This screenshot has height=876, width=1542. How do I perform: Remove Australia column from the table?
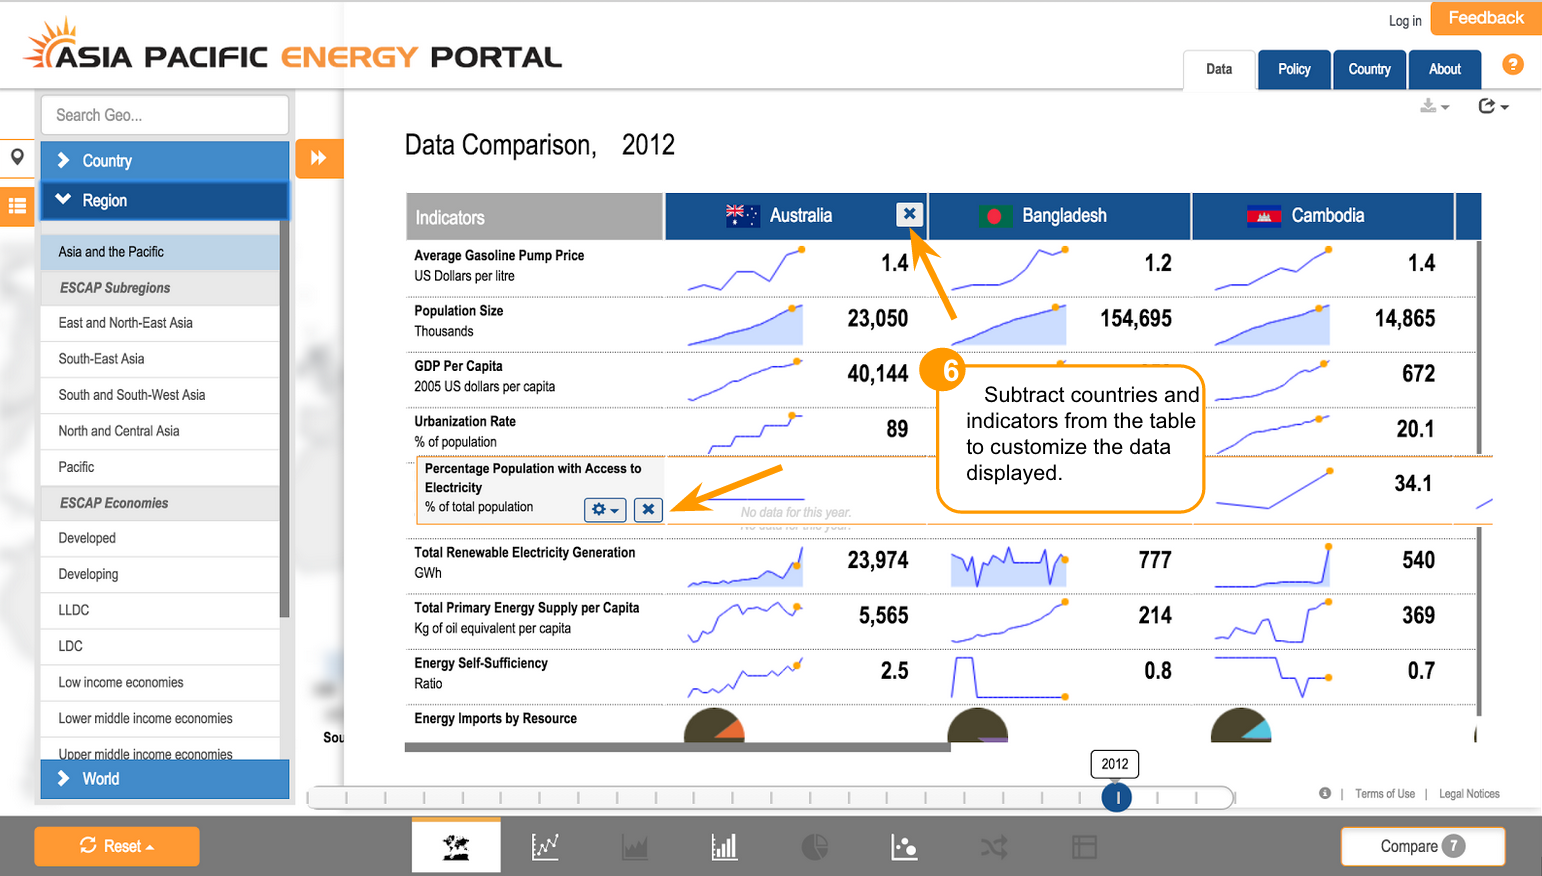[x=909, y=214]
